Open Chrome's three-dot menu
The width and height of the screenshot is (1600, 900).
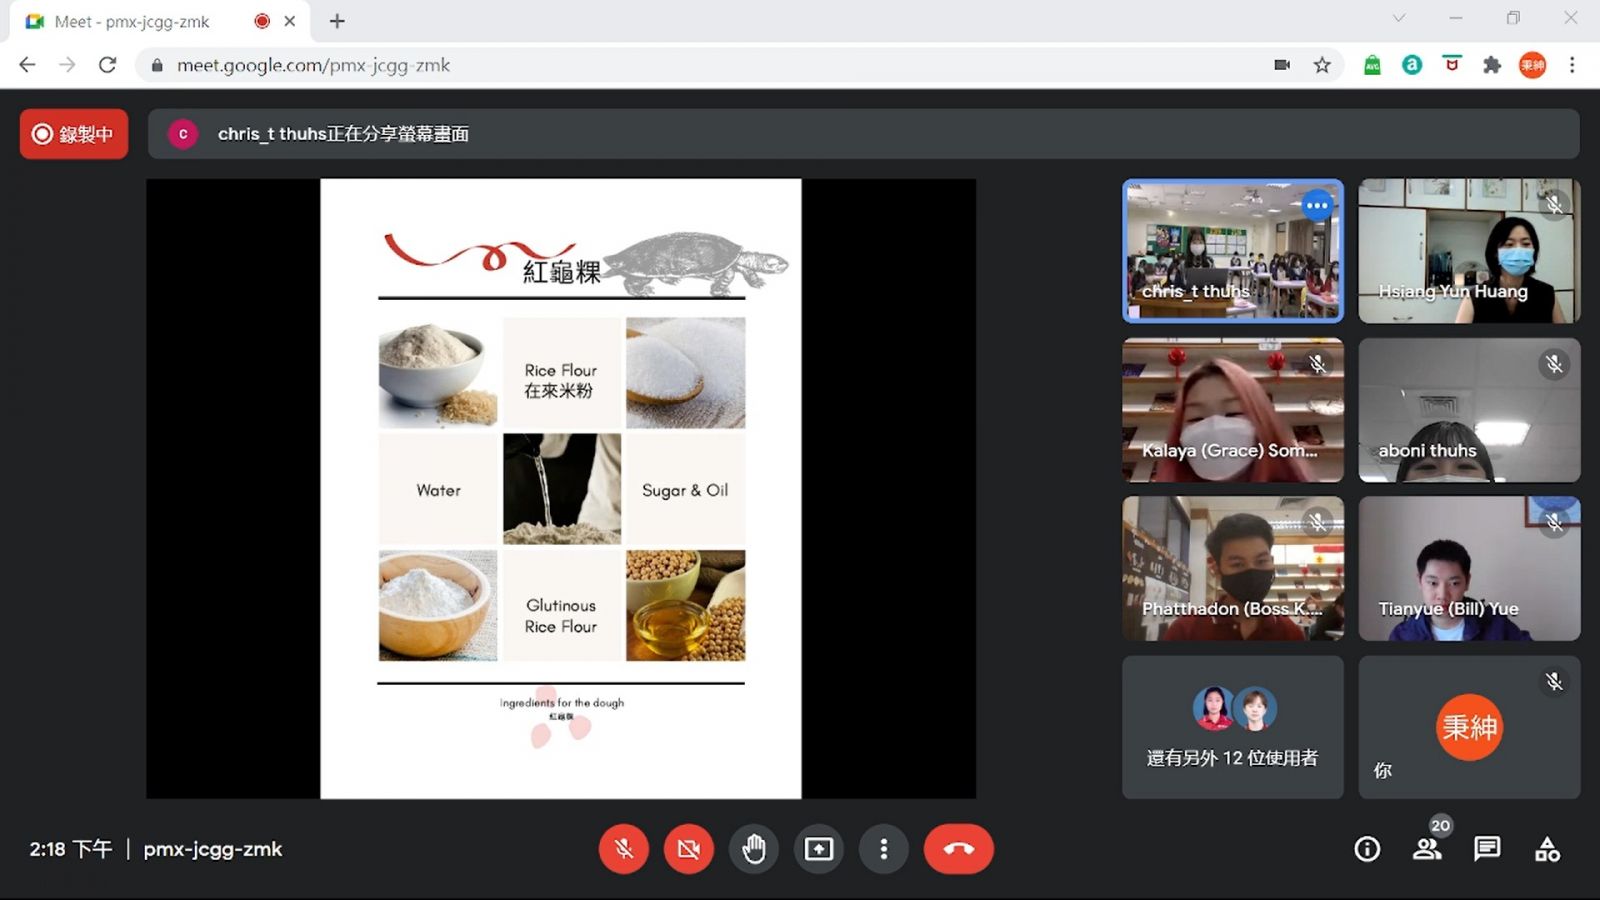[x=1572, y=65]
